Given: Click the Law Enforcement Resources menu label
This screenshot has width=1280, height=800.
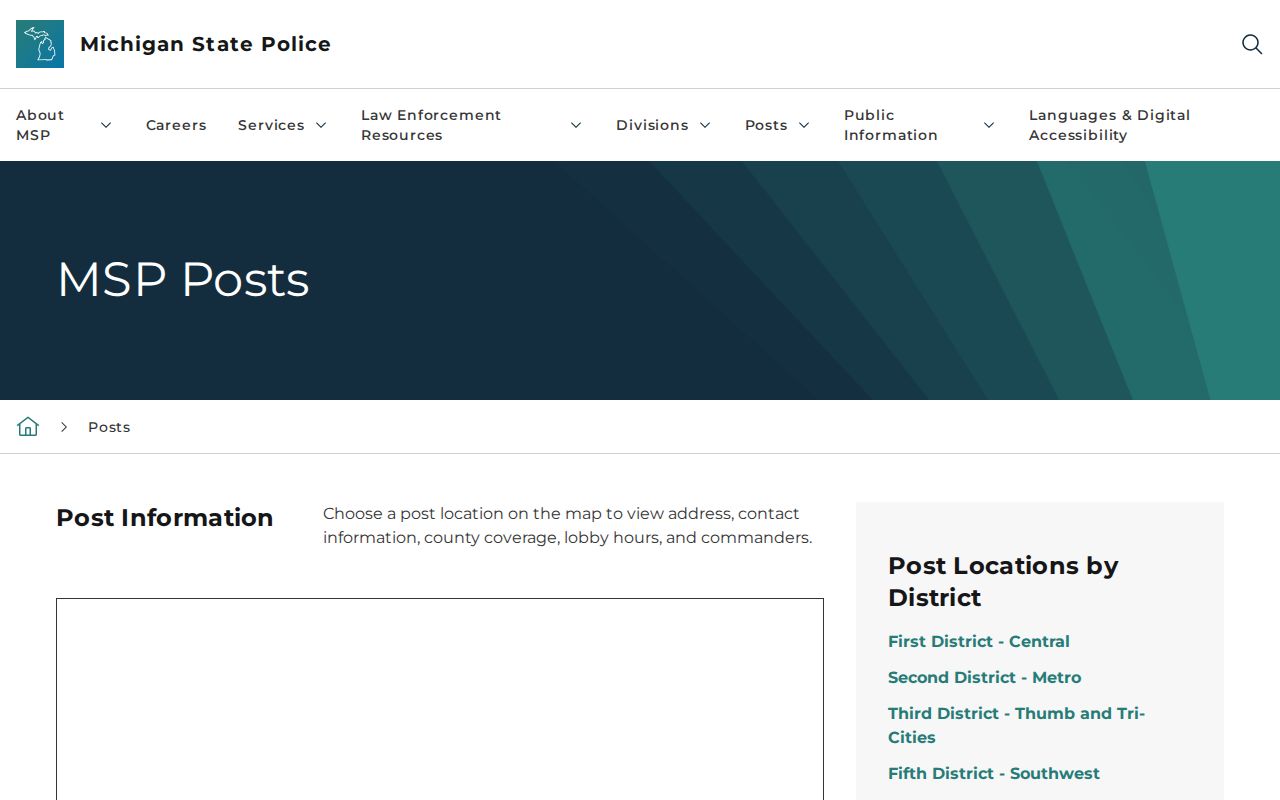Looking at the screenshot, I should (431, 125).
